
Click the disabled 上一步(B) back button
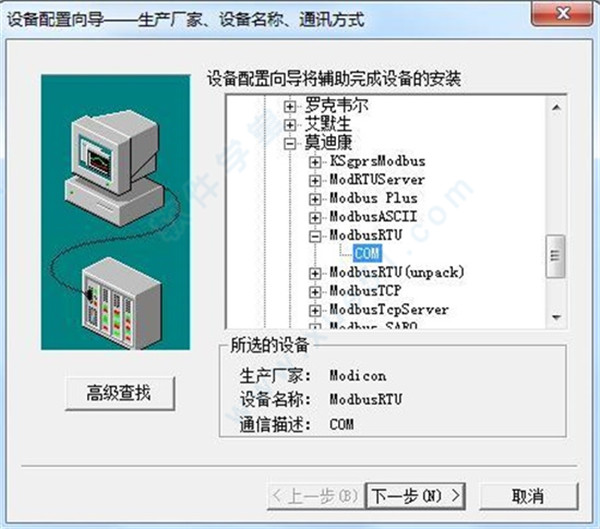pos(316,496)
